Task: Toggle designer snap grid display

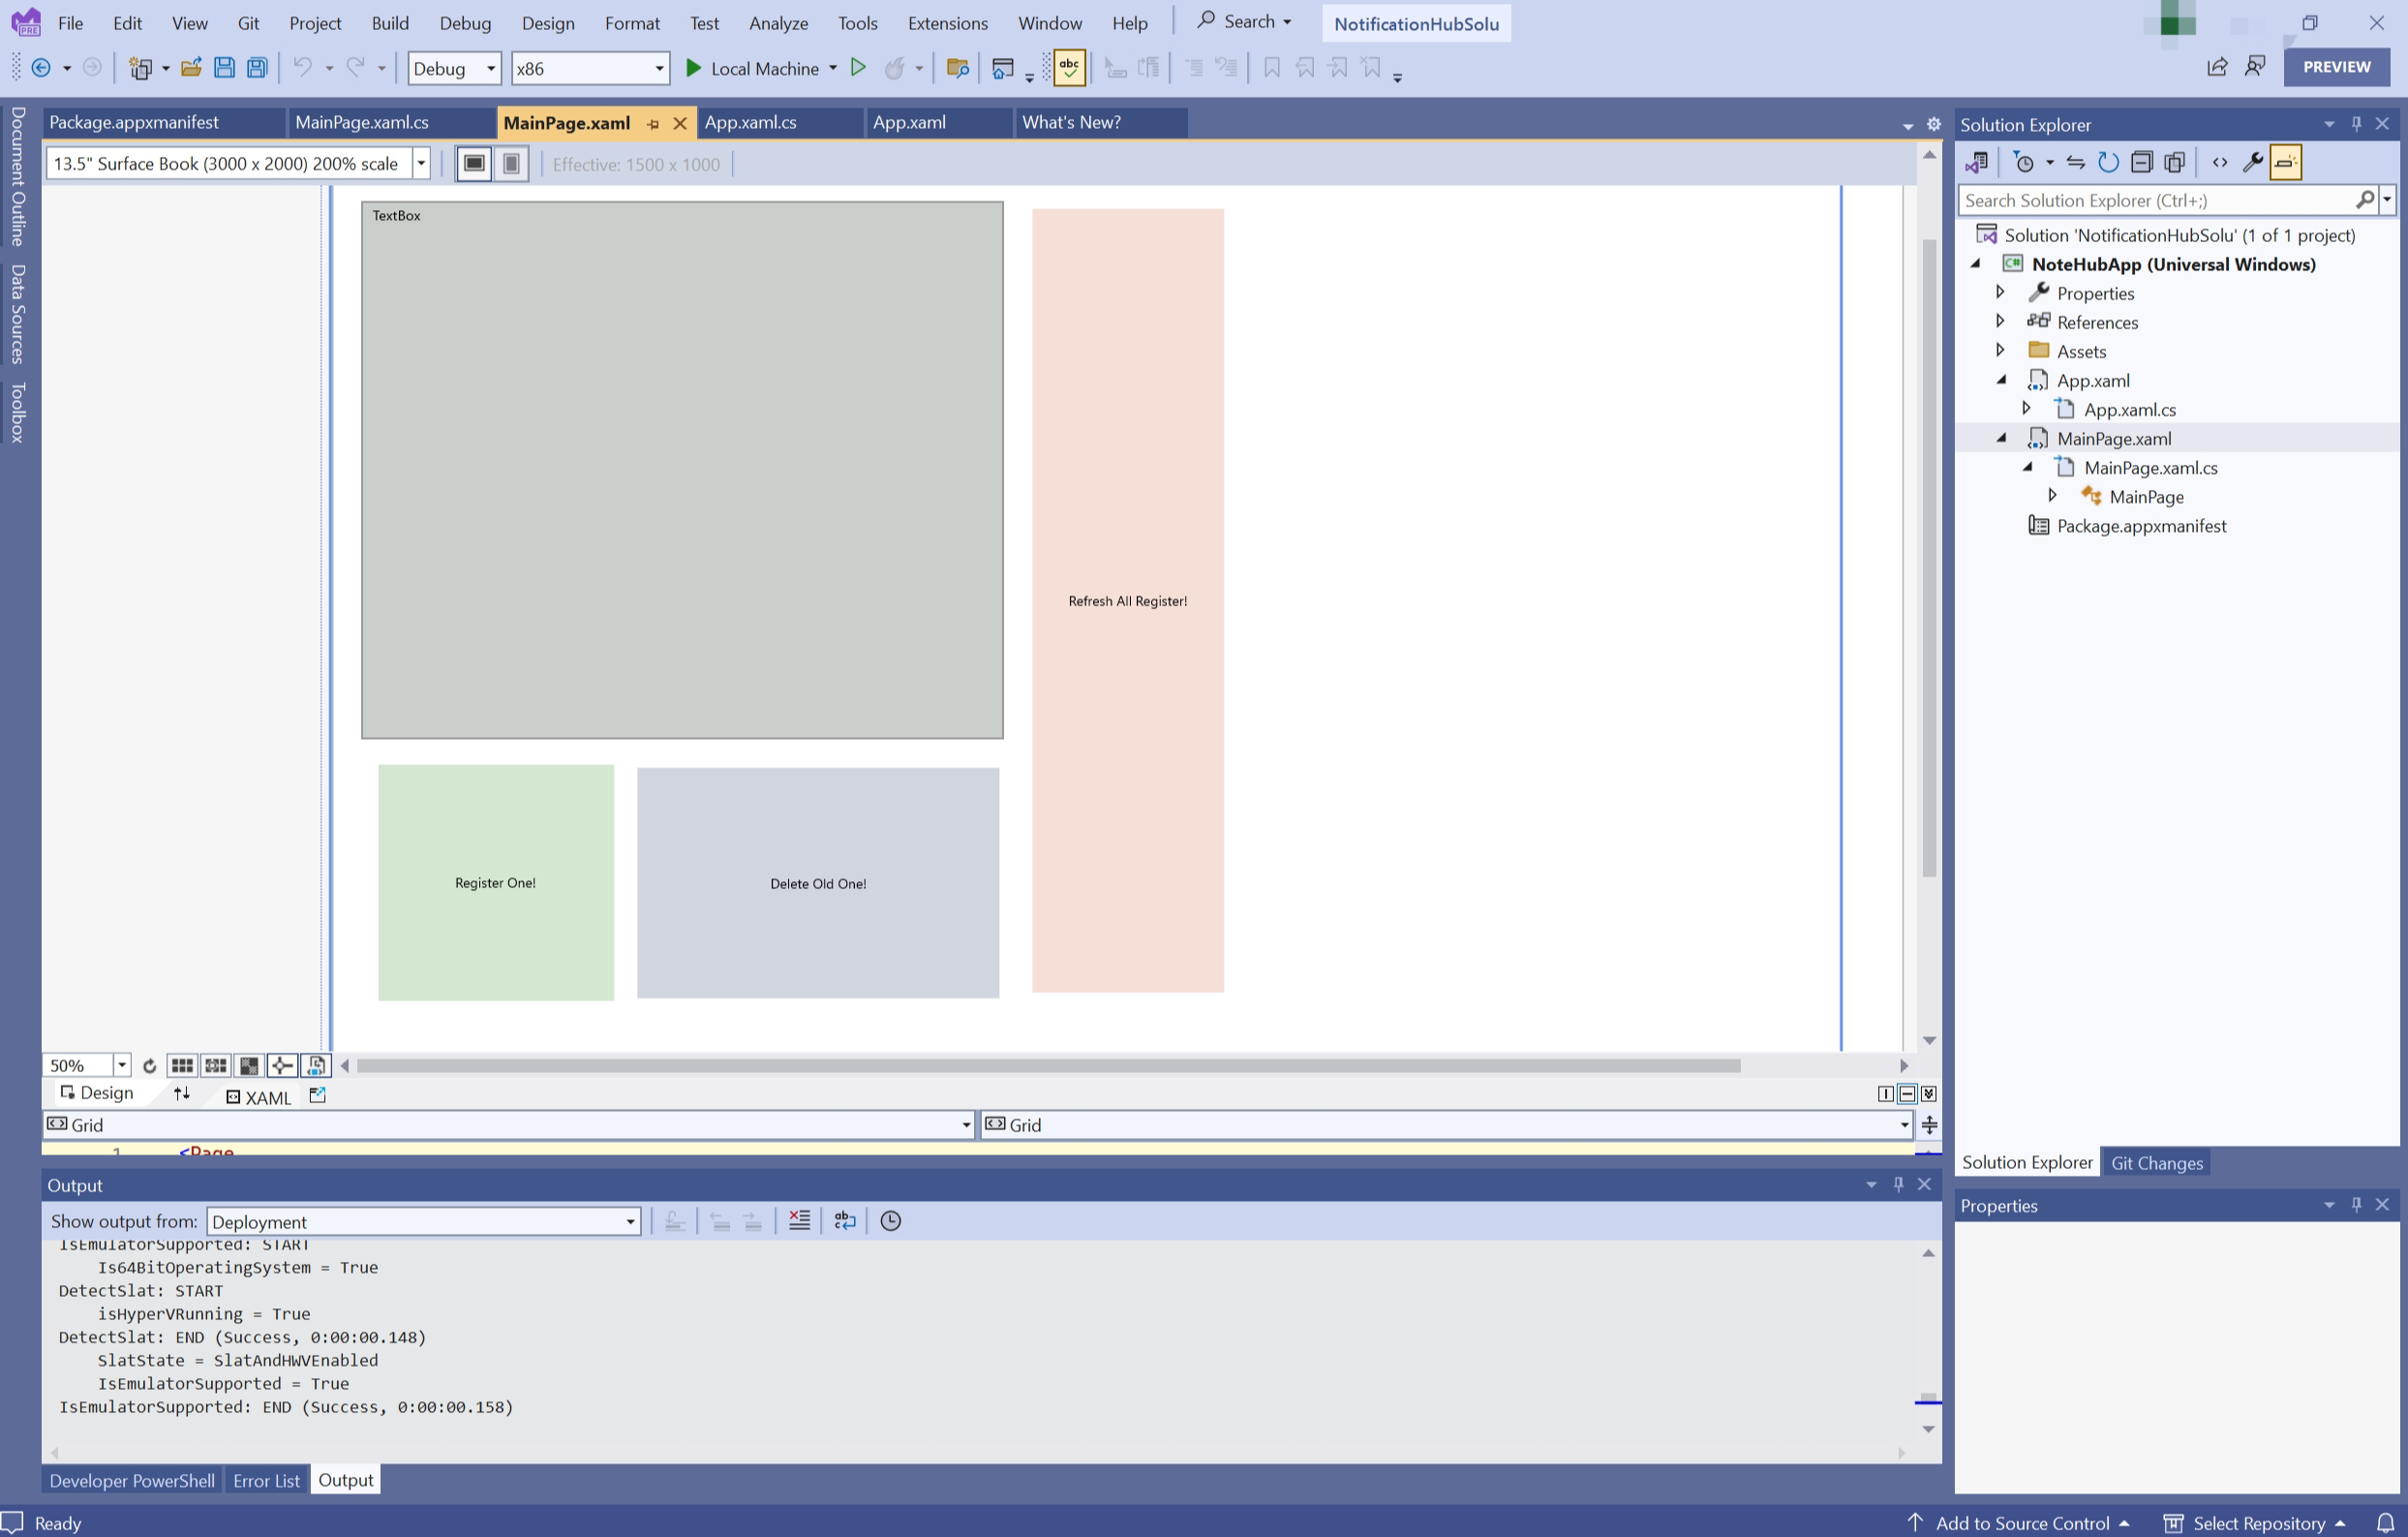Action: 182,1065
